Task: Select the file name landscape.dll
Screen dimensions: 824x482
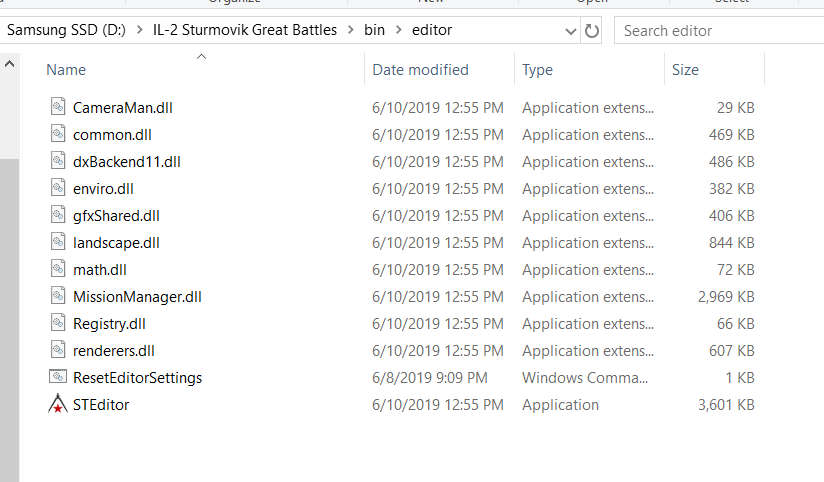Action: coord(116,243)
